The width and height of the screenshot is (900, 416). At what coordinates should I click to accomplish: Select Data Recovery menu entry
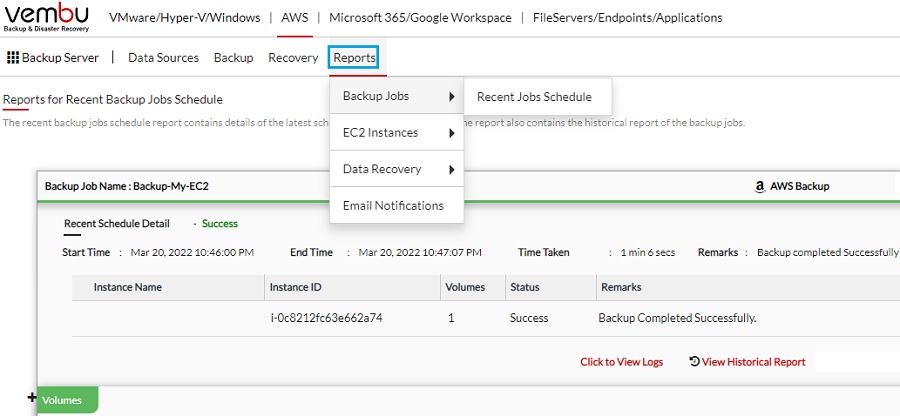click(x=397, y=169)
